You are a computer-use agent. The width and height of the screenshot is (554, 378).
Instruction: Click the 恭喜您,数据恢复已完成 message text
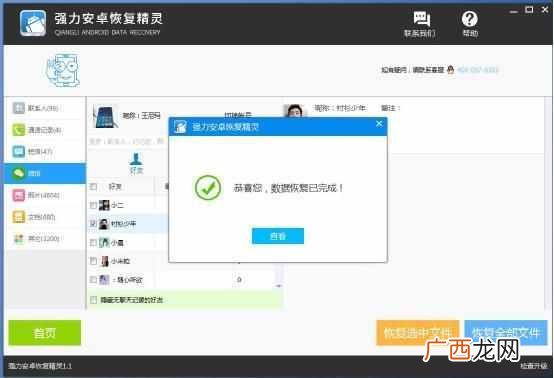click(288, 188)
